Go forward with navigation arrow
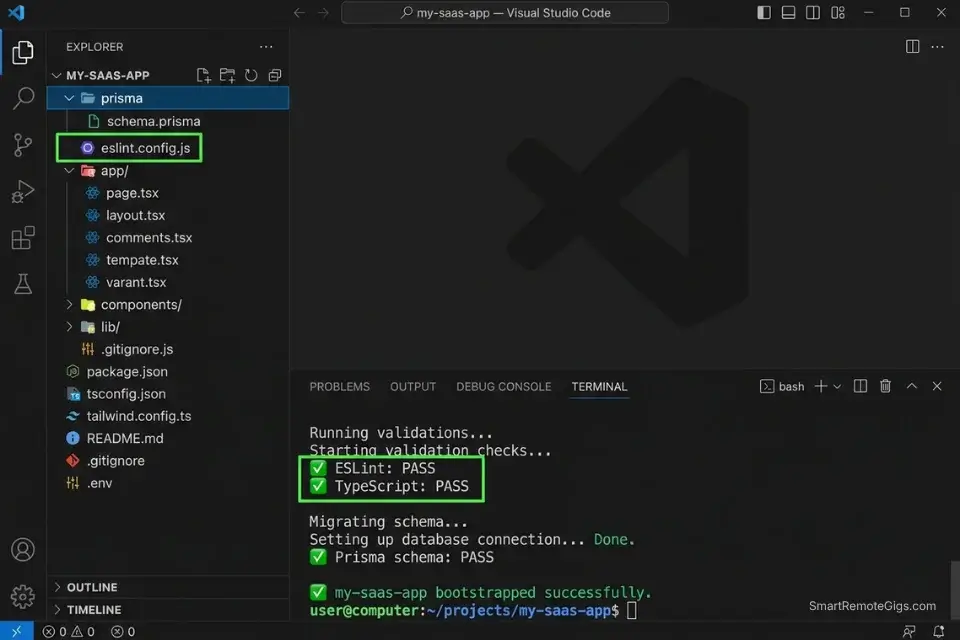 [323, 13]
